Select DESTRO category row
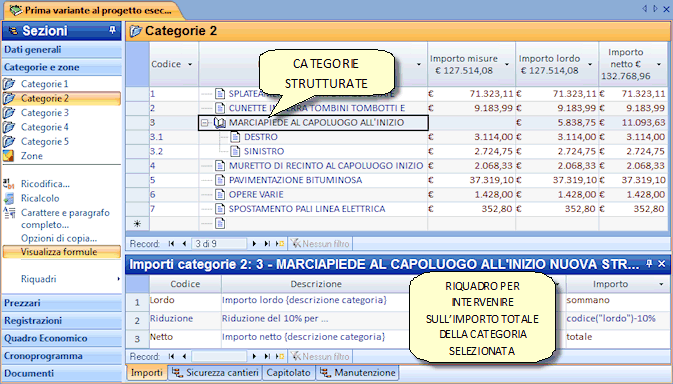The height and width of the screenshot is (384, 673). 261,137
